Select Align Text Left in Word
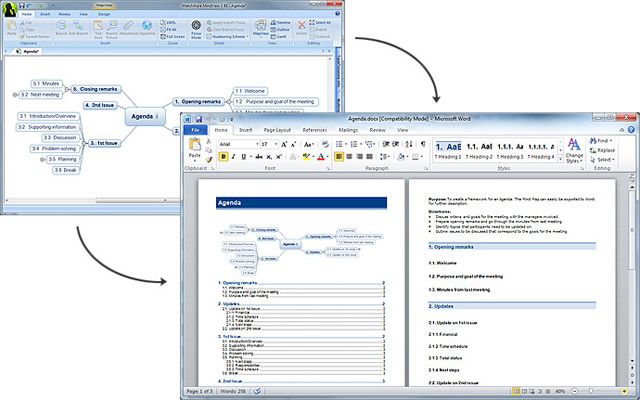Image resolution: width=640 pixels, height=400 pixels. pyautogui.click(x=339, y=157)
